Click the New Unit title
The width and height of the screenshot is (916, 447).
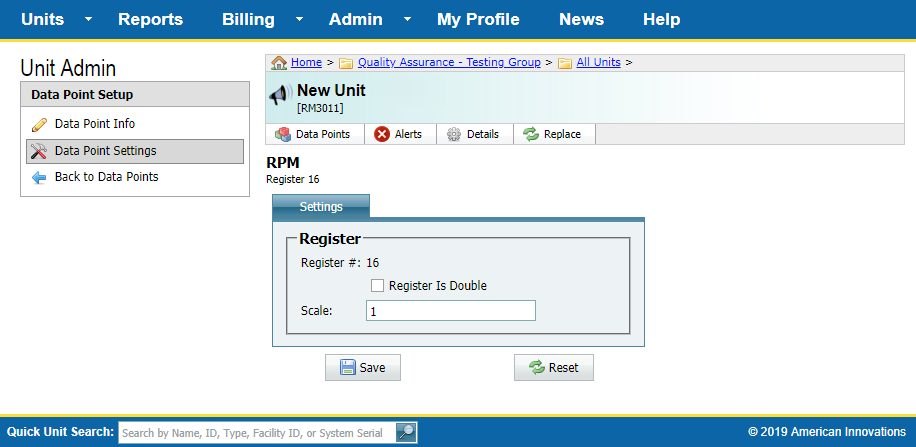(331, 91)
